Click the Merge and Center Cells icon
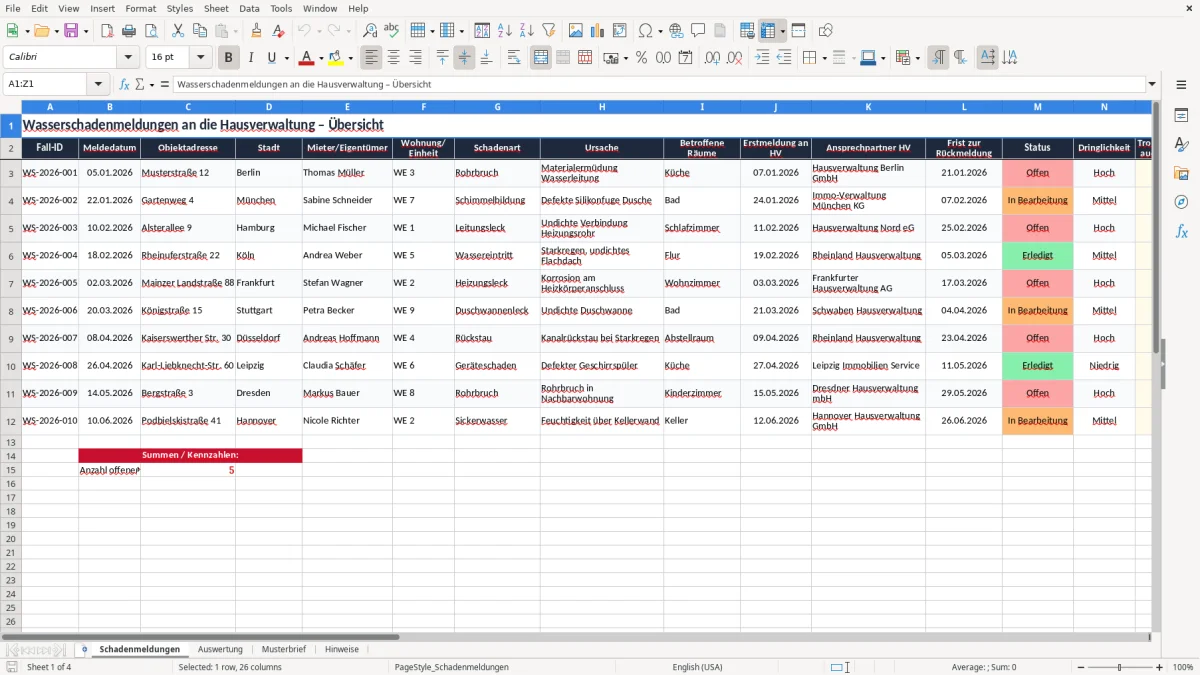The image size is (1200, 675). point(541,58)
